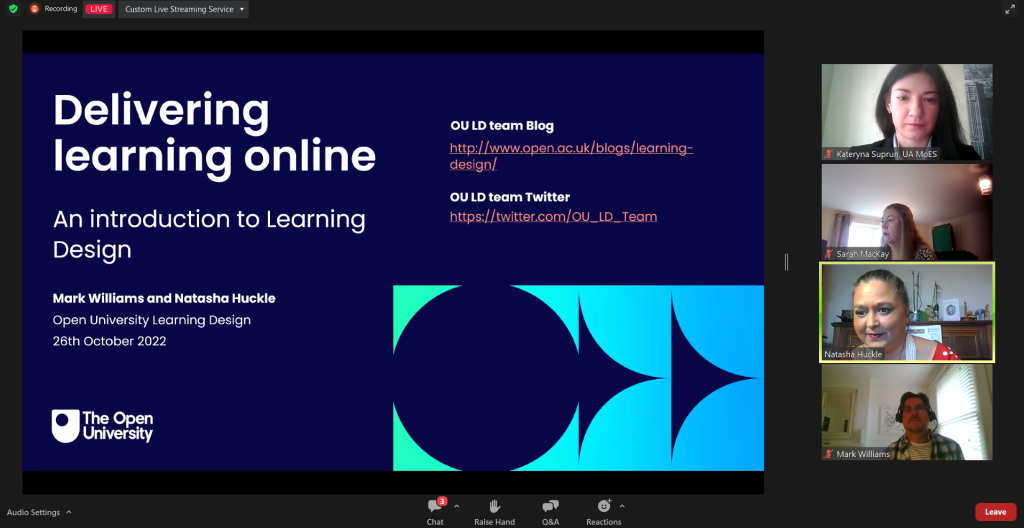Expand the Chat options caret
Image resolution: width=1024 pixels, height=528 pixels.
[456, 506]
